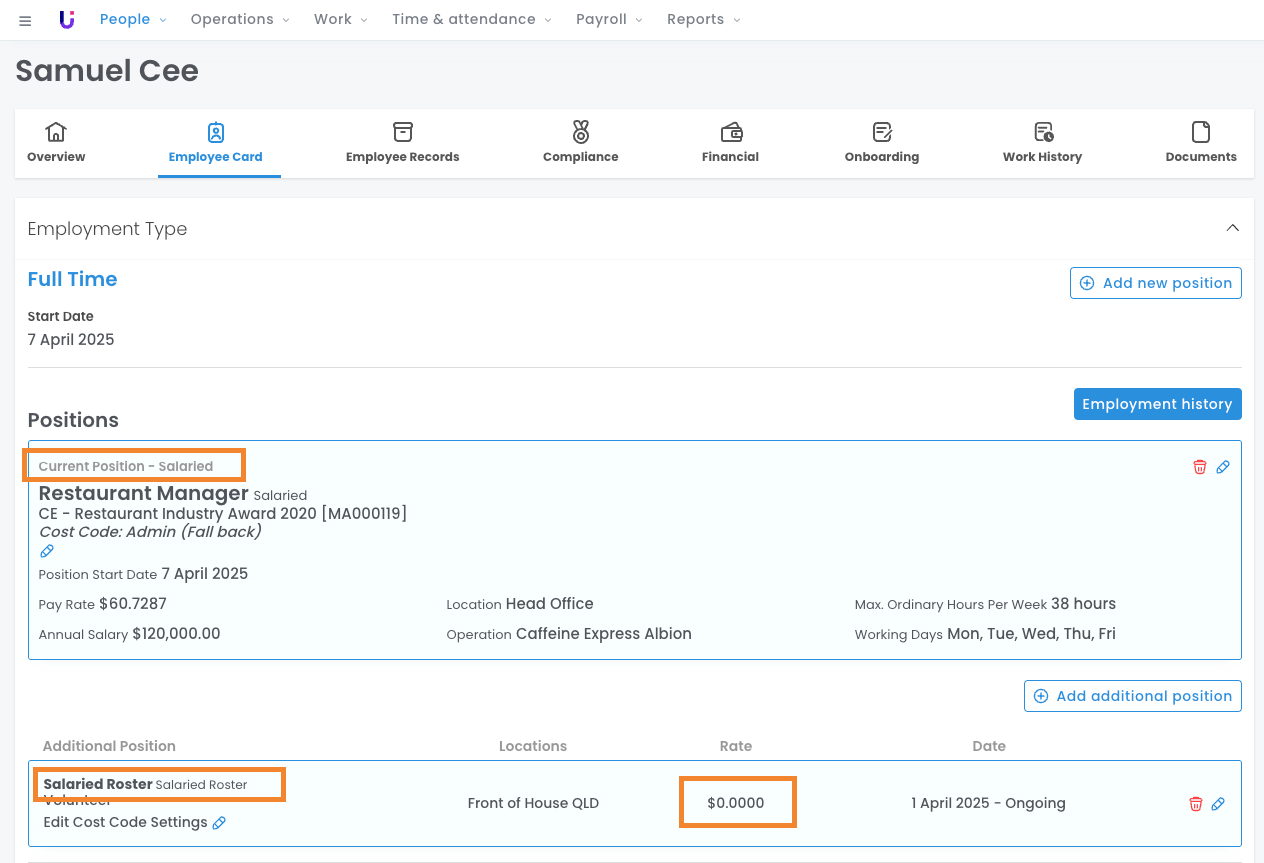Open Employment history
The image size is (1264, 863).
(1157, 404)
